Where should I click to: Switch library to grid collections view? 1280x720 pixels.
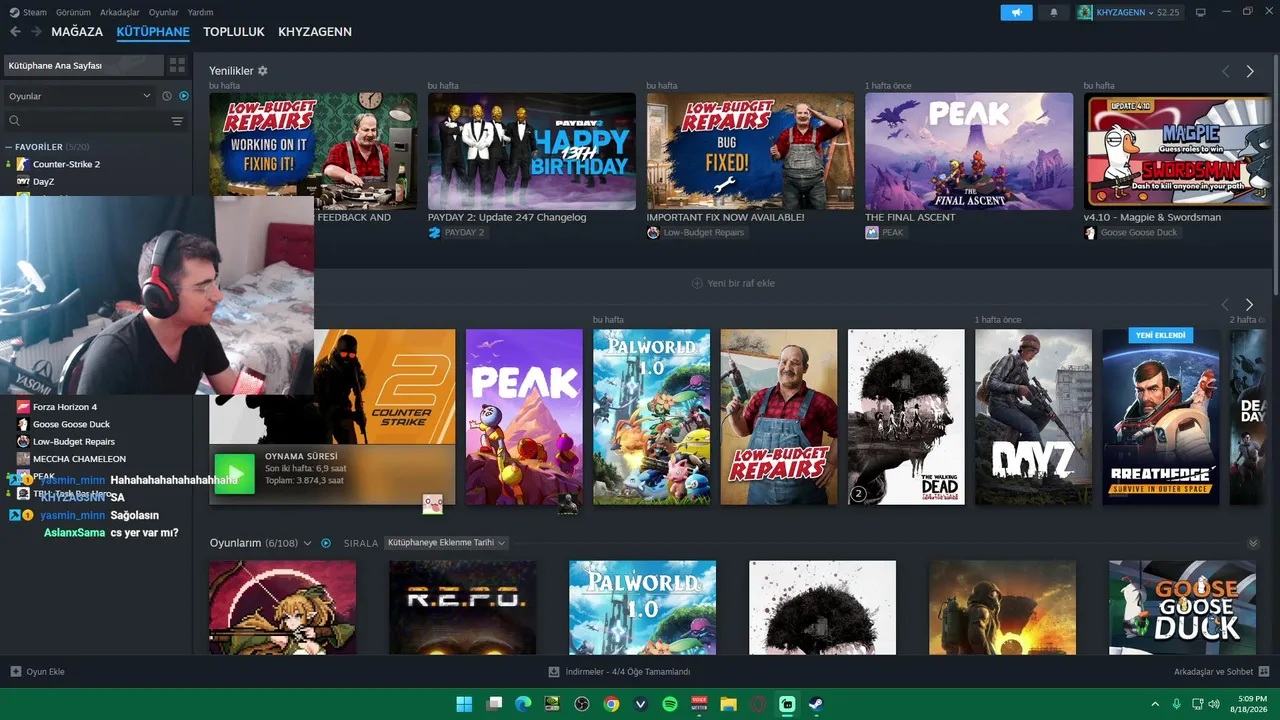(177, 65)
